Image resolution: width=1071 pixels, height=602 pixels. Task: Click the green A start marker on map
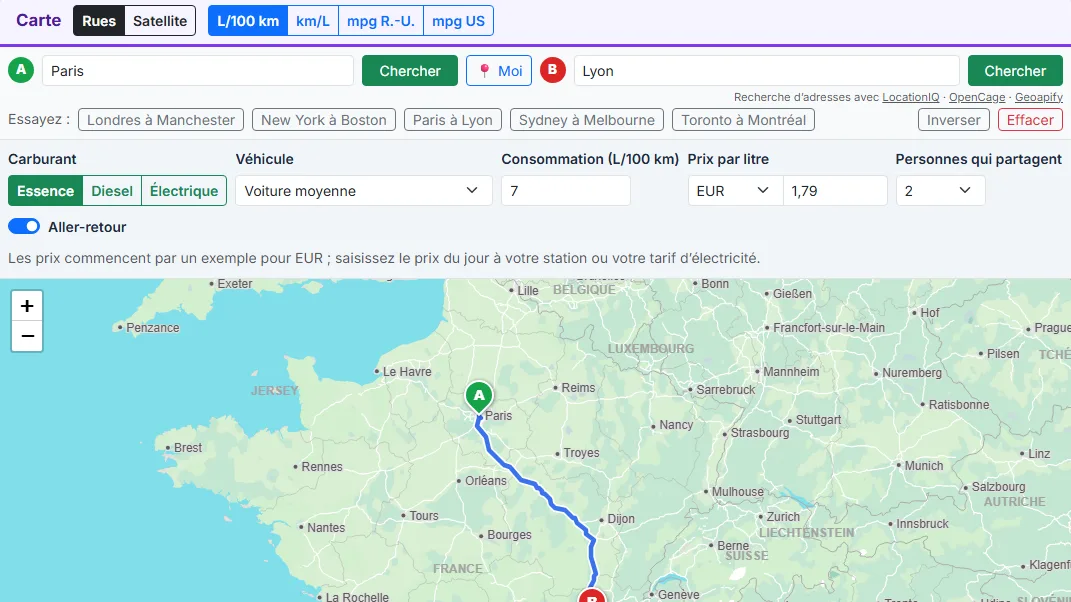pyautogui.click(x=479, y=398)
